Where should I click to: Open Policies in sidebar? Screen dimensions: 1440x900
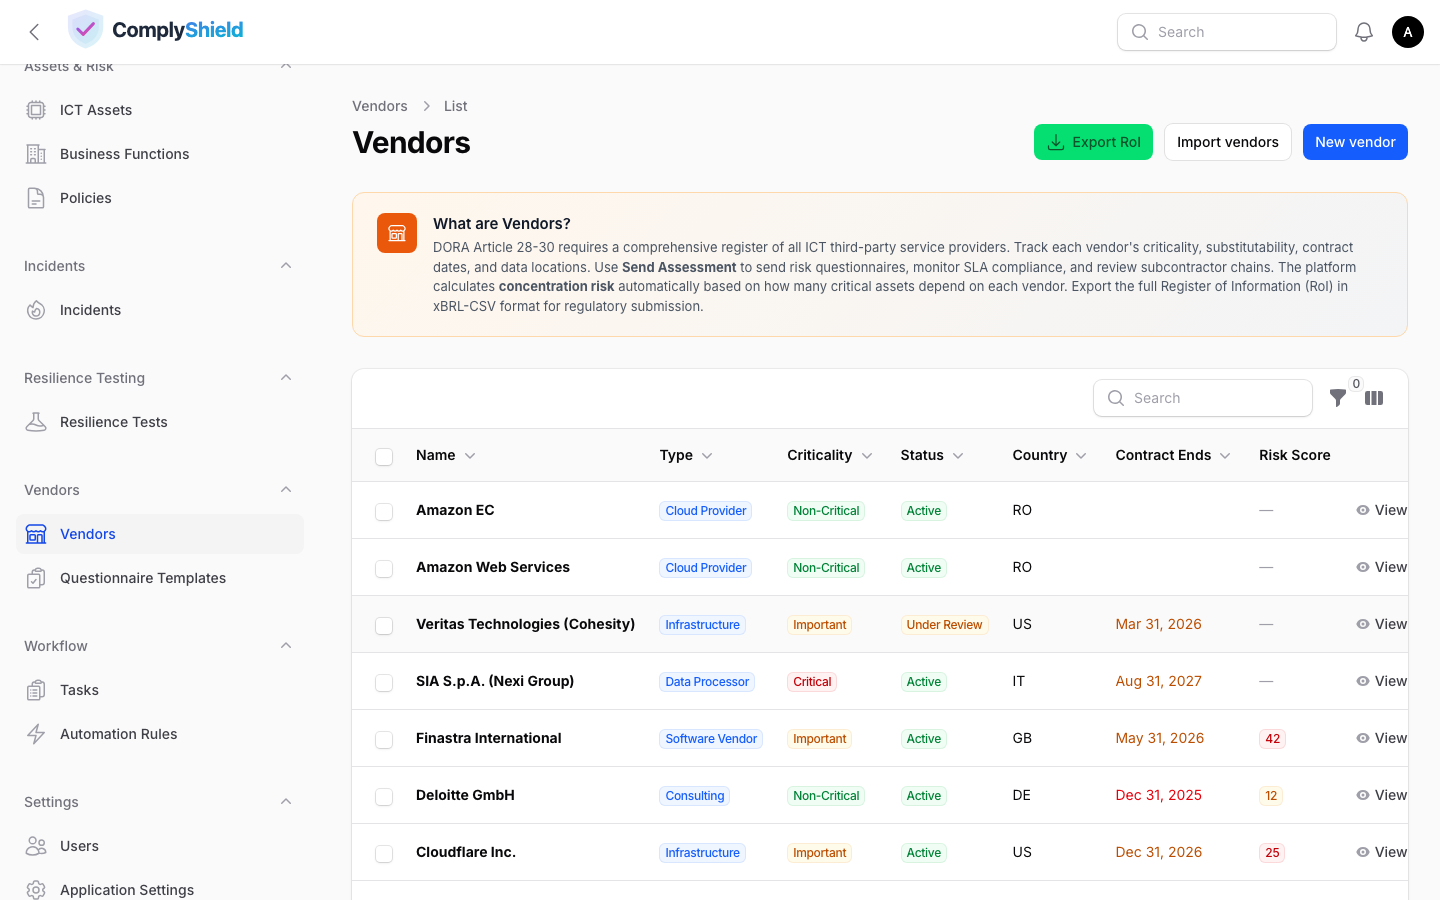tap(160, 198)
